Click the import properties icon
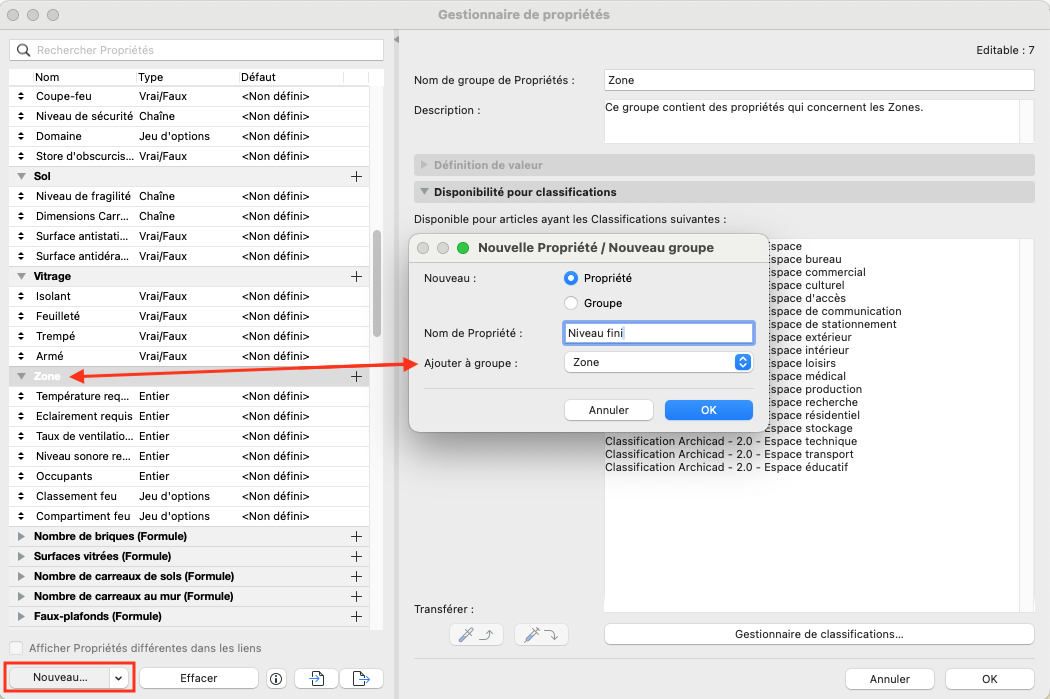Image resolution: width=1050 pixels, height=699 pixels. [317, 678]
